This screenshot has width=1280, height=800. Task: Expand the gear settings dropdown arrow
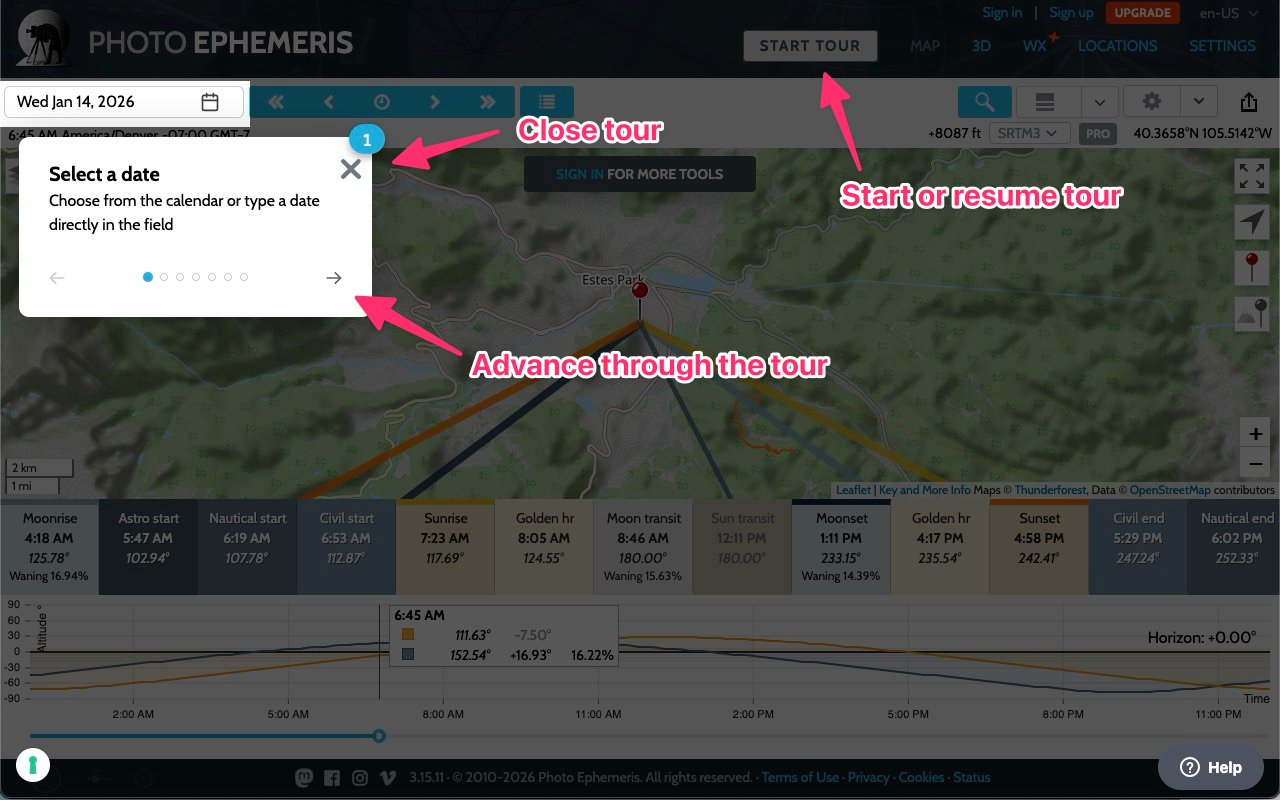point(1198,102)
